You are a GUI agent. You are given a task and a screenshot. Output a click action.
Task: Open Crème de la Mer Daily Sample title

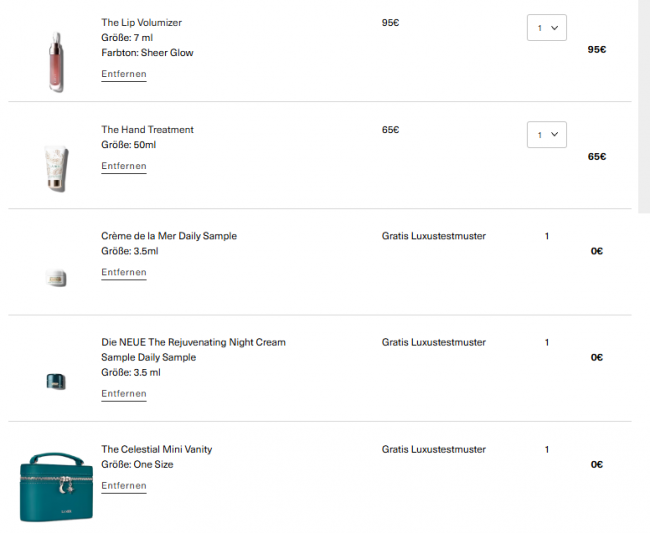tap(169, 236)
